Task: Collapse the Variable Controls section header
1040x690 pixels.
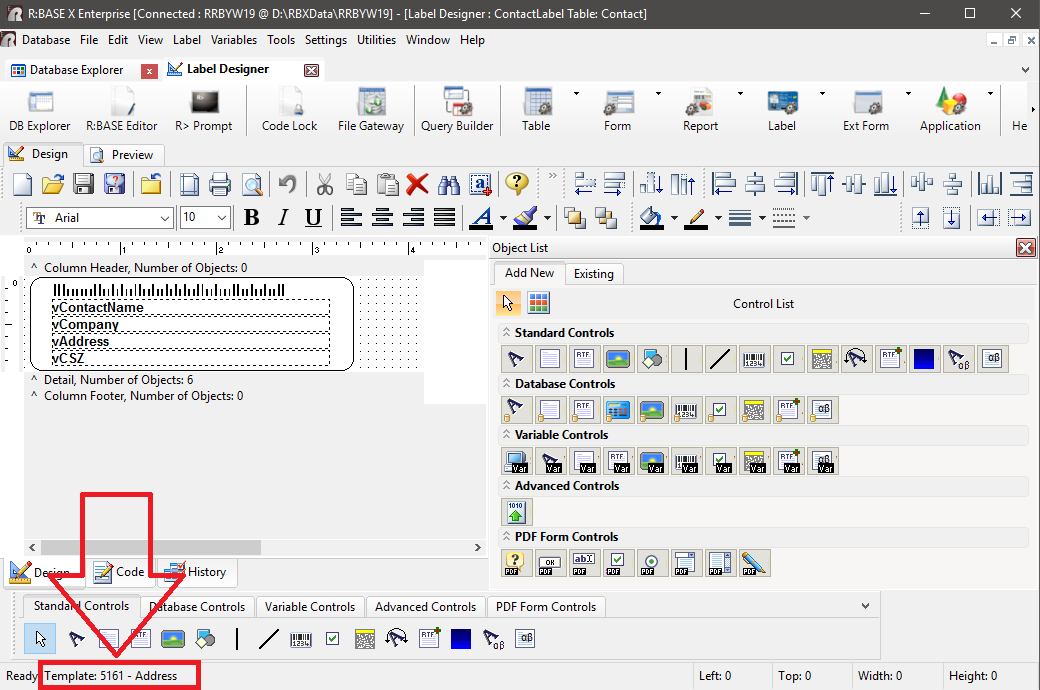Action: (x=506, y=435)
